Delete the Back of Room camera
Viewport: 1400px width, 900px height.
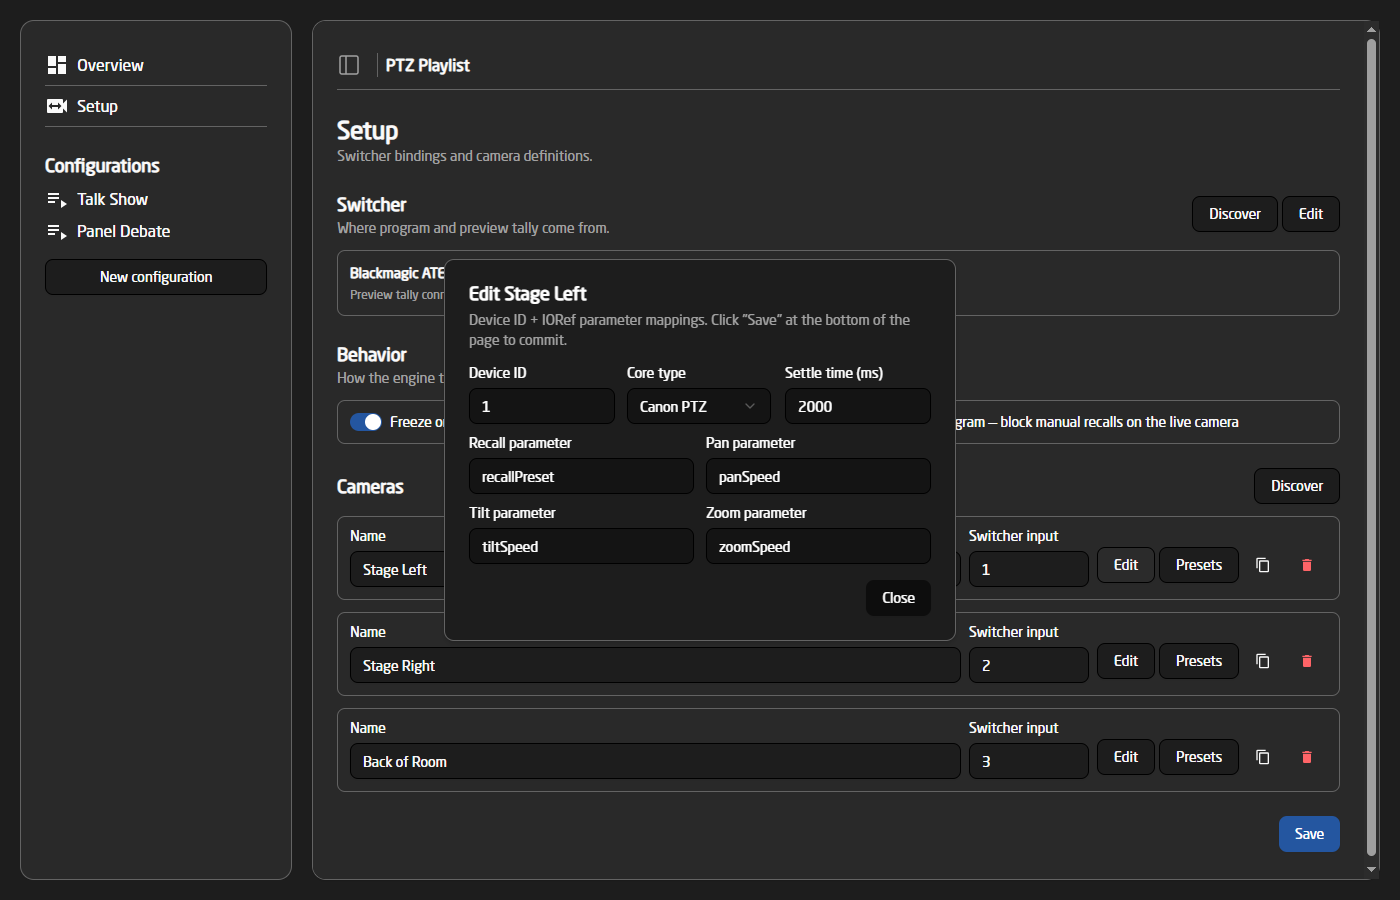1307,757
